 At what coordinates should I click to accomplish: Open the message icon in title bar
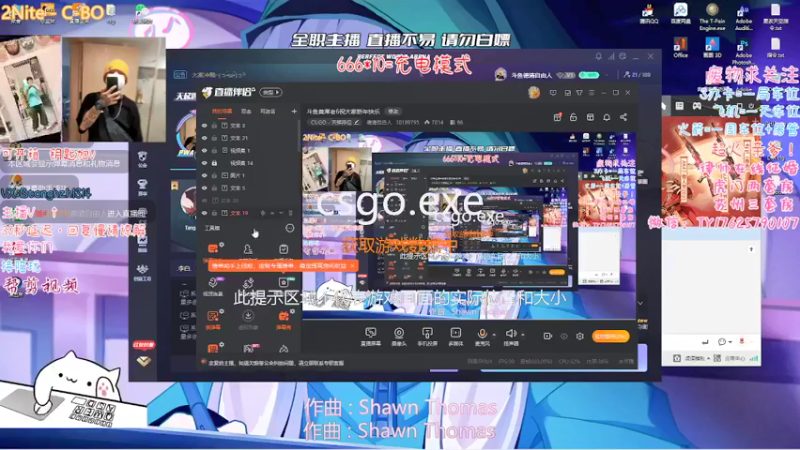pyautogui.click(x=553, y=93)
